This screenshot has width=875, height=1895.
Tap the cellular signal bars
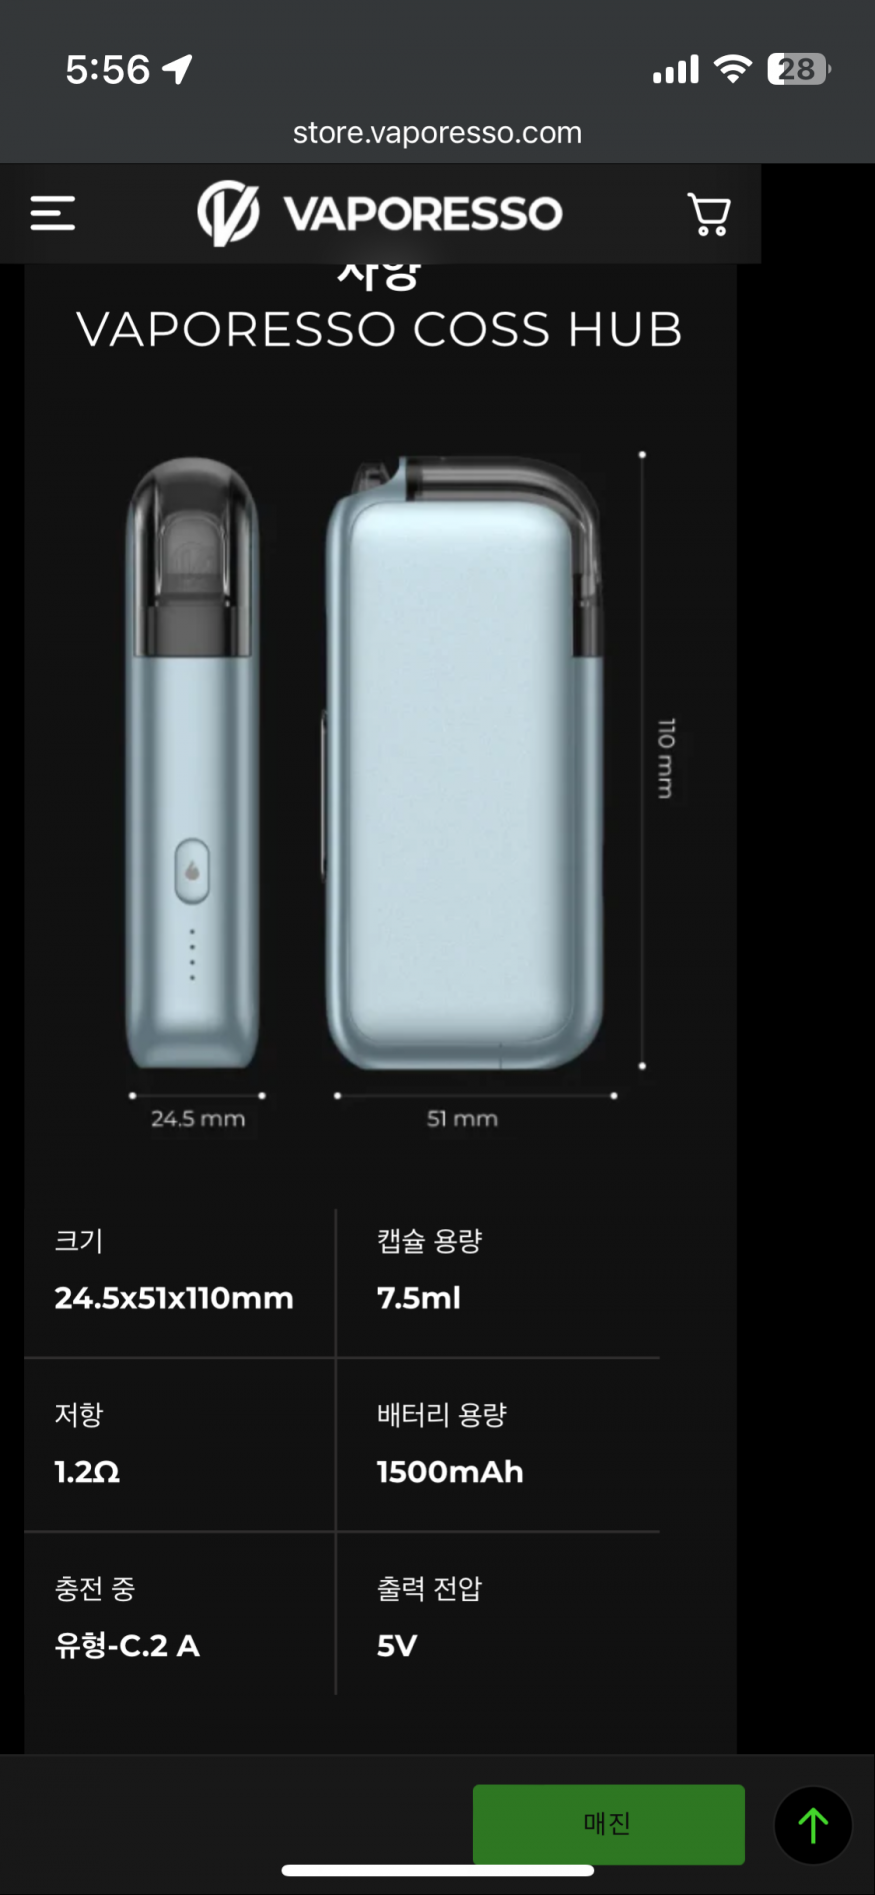[x=675, y=70]
